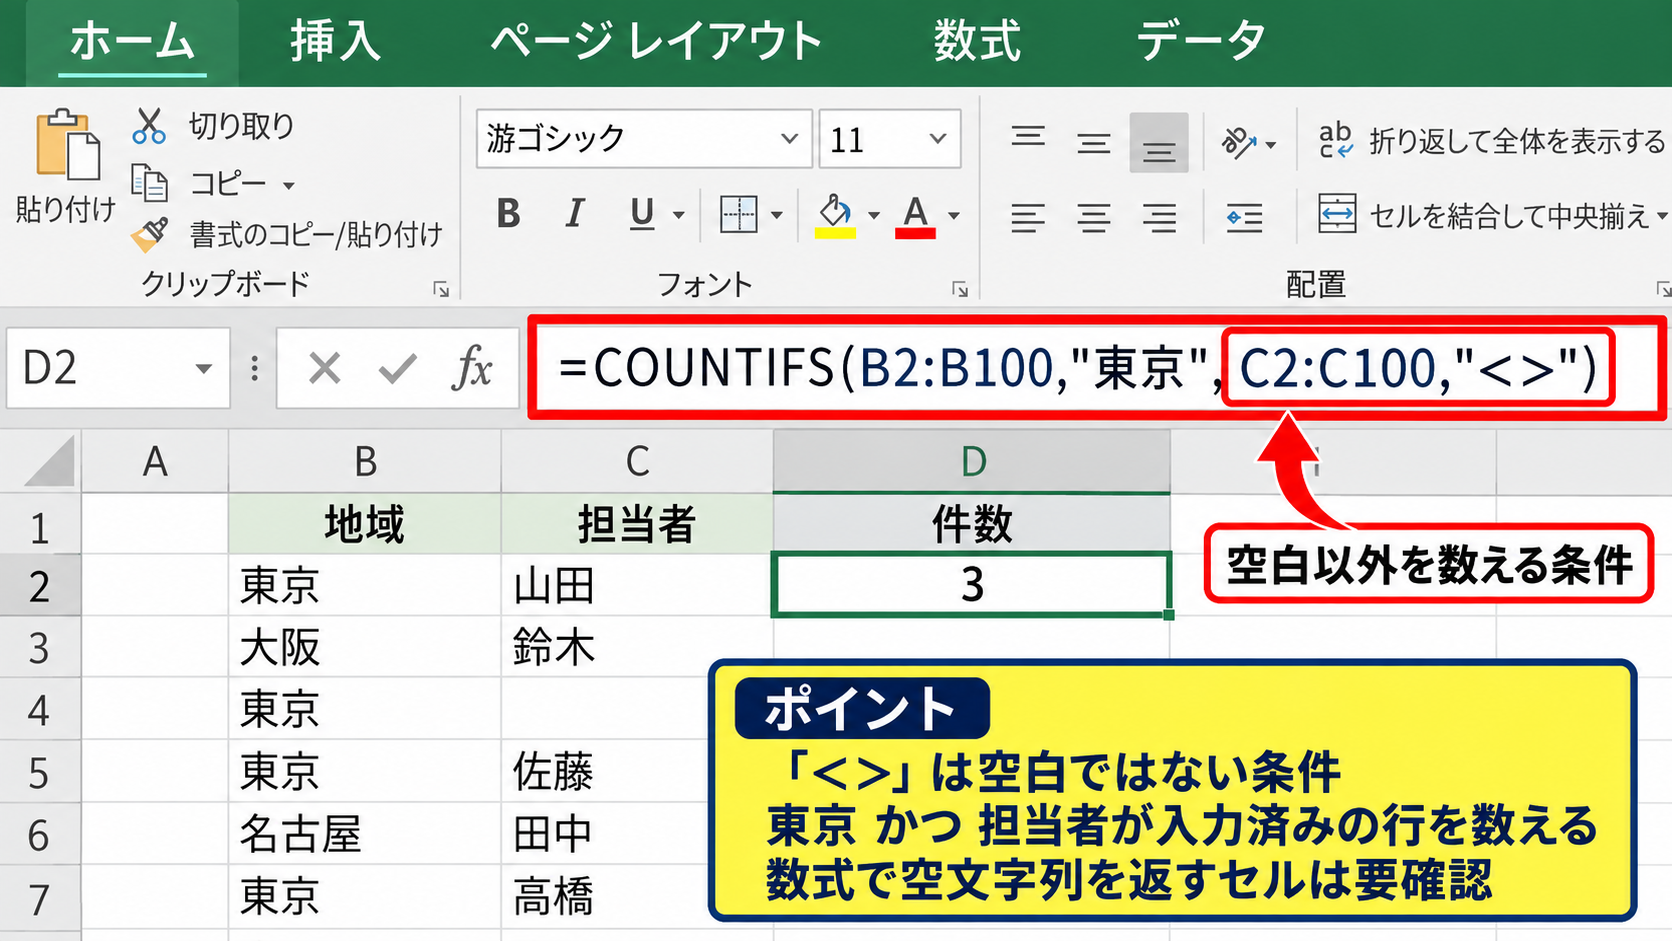Open Font group dialog launcher
Viewport: 1672px width, 941px height.
(960, 290)
